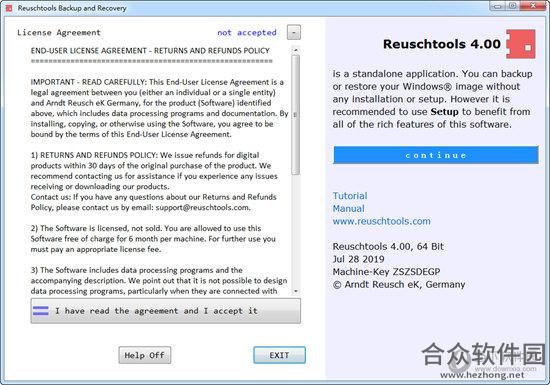The height and width of the screenshot is (385, 550).
Task: Click the 'IMPORTANT - READ CAREFULLY' paragraph
Action: [x=159, y=108]
